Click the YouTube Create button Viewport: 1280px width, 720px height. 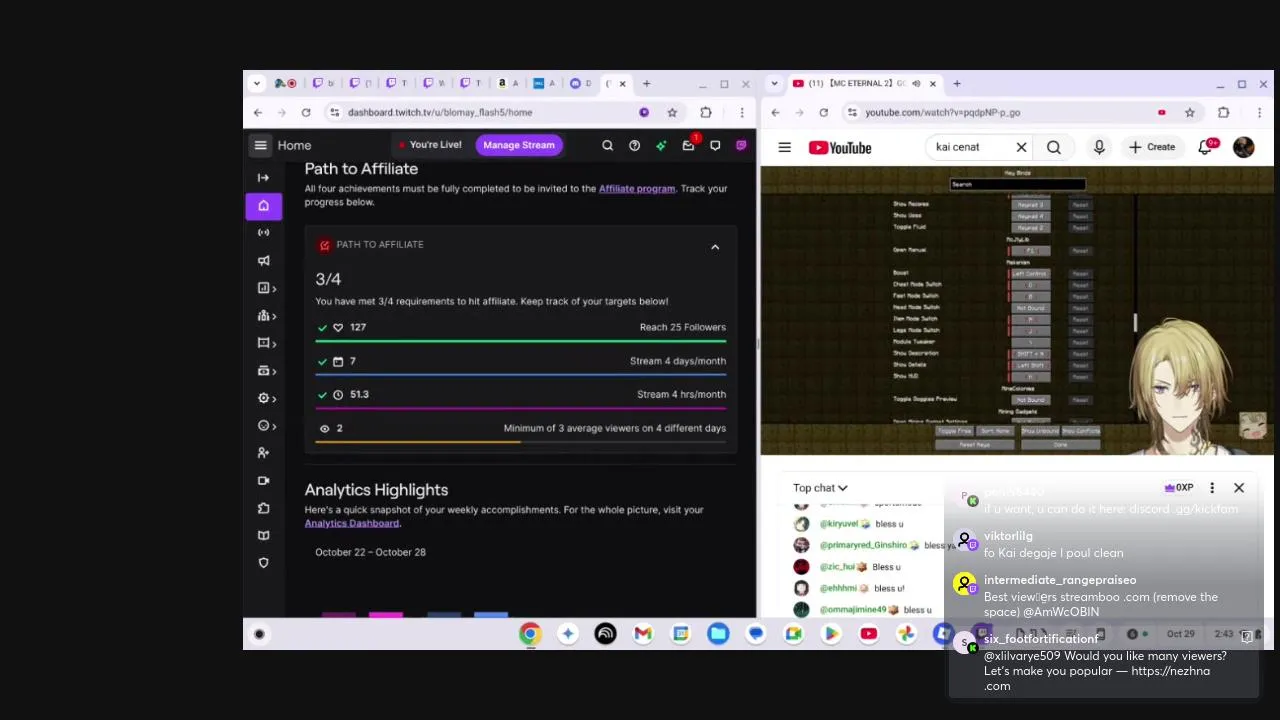point(1152,148)
